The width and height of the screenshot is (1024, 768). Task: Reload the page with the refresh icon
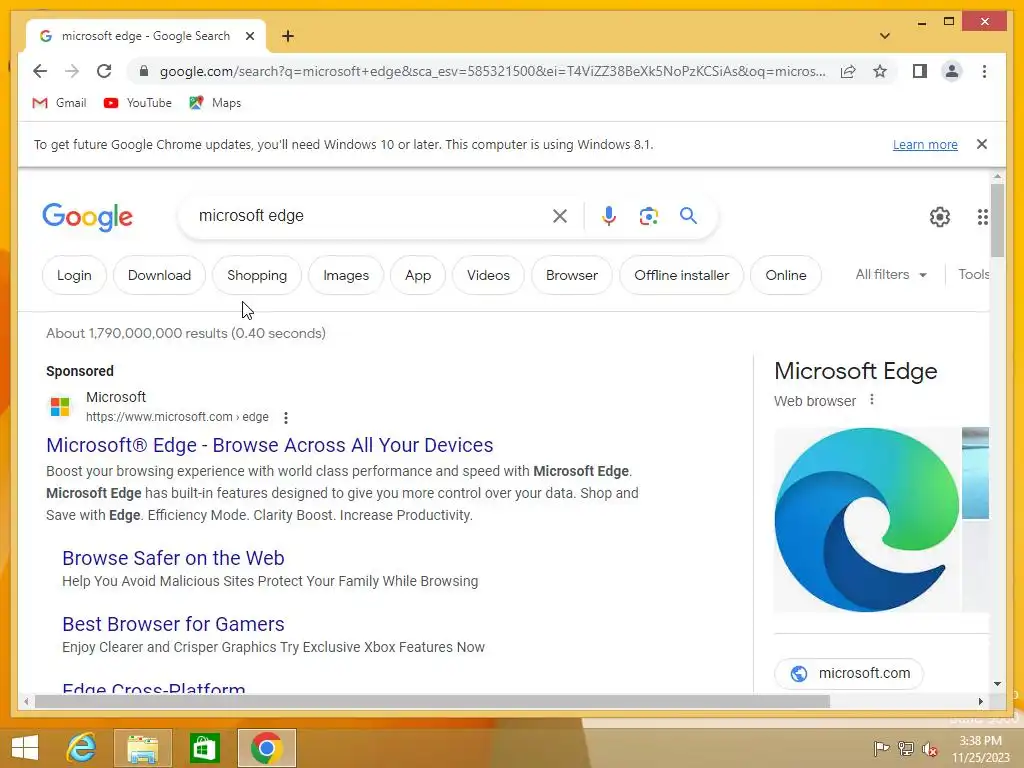(104, 71)
